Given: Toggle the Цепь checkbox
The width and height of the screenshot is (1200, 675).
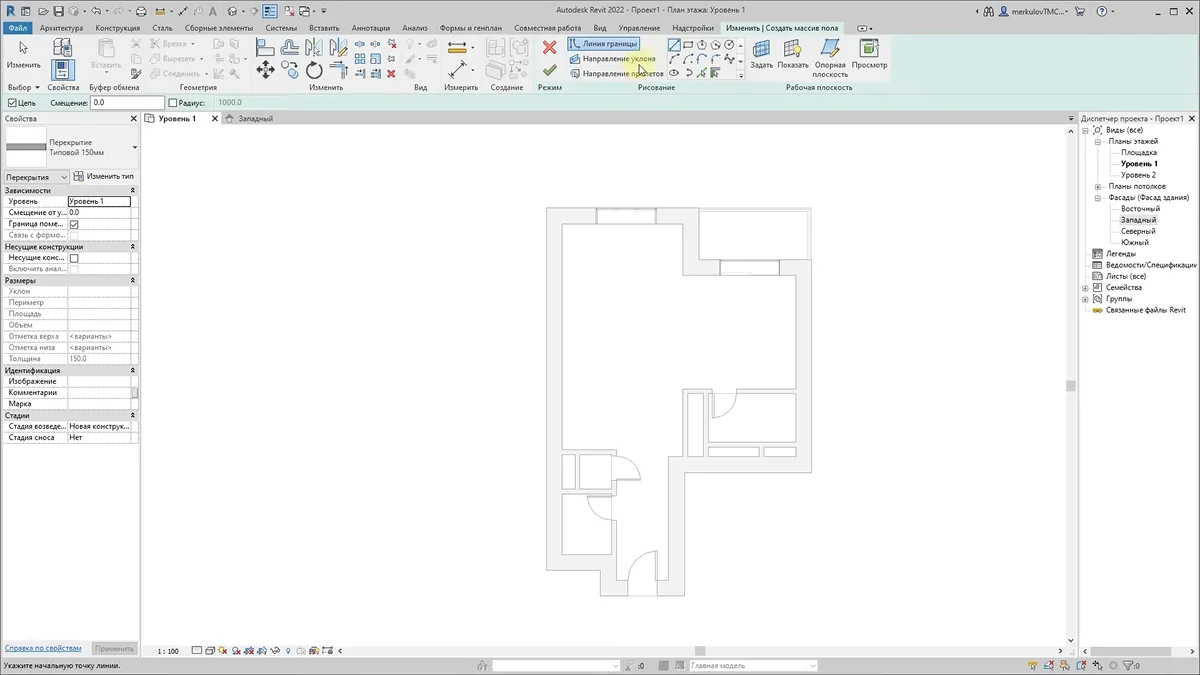Looking at the screenshot, I should coord(12,103).
